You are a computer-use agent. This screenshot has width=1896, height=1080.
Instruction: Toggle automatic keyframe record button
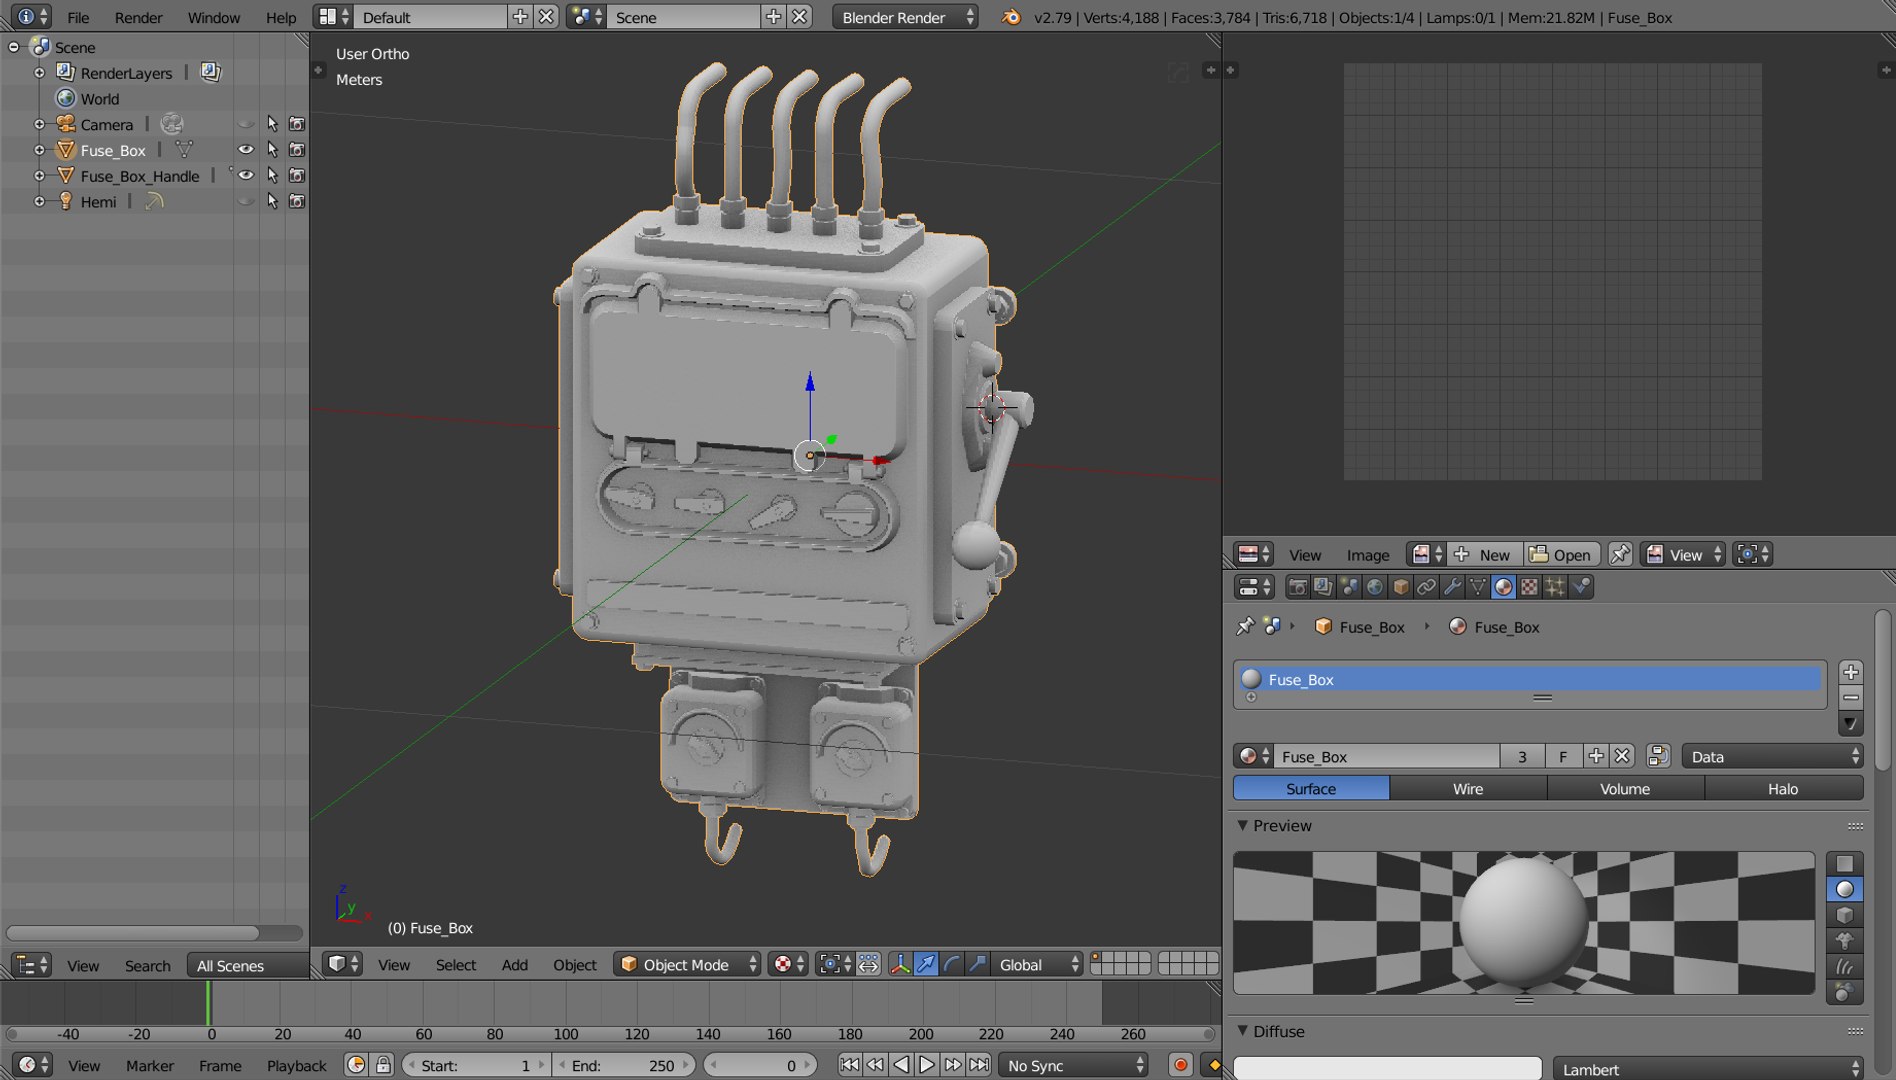(1180, 1065)
